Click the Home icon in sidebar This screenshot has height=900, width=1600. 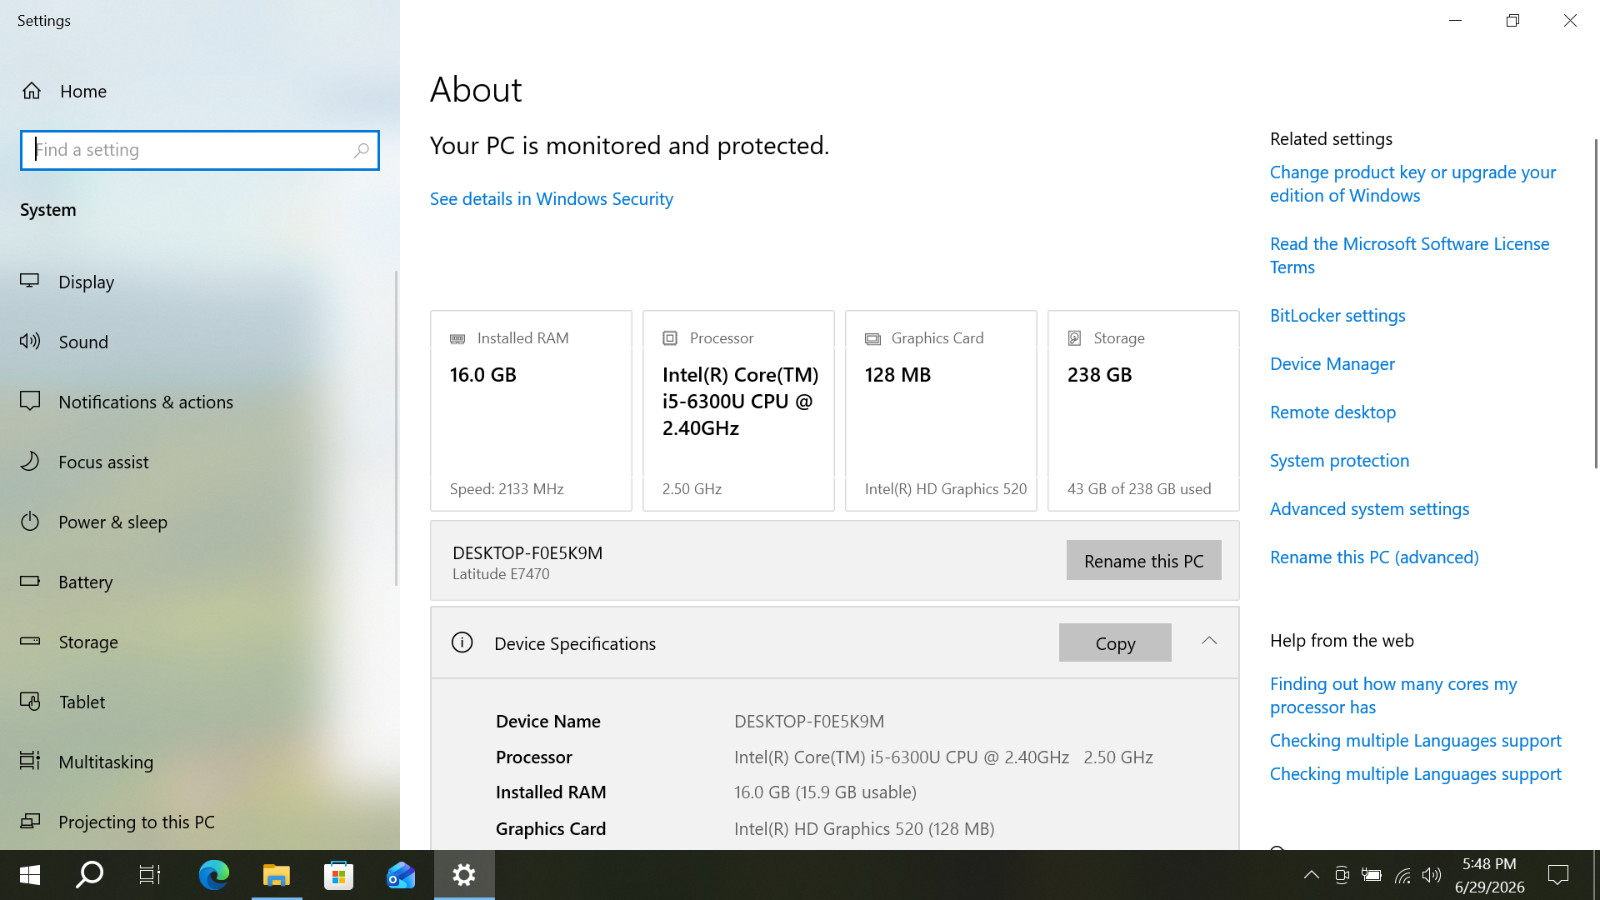(32, 91)
